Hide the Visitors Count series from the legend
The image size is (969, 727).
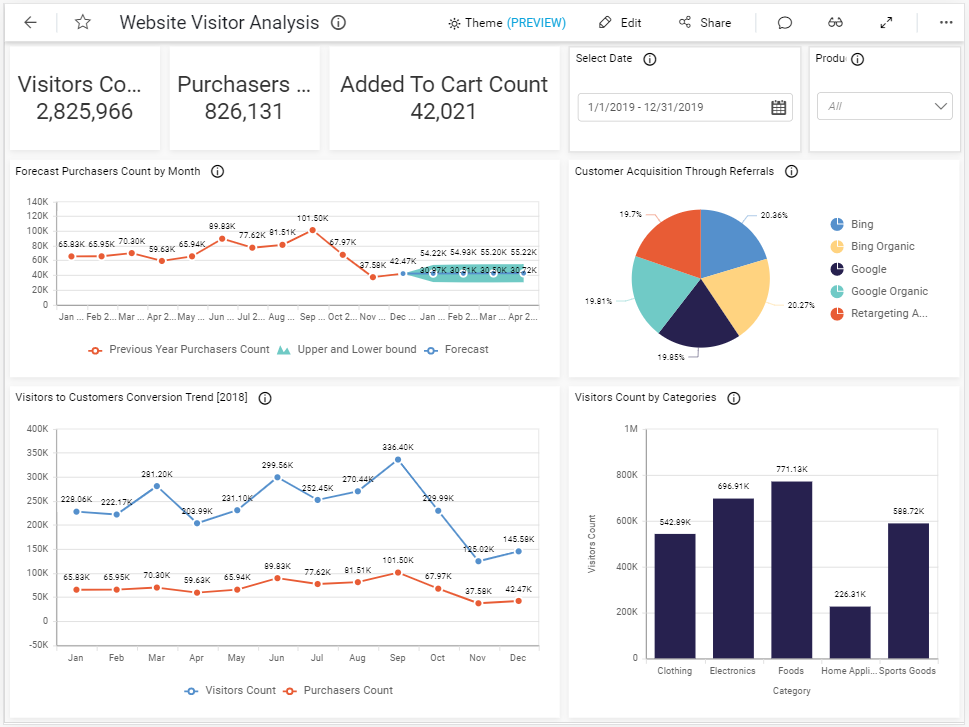coord(234,690)
